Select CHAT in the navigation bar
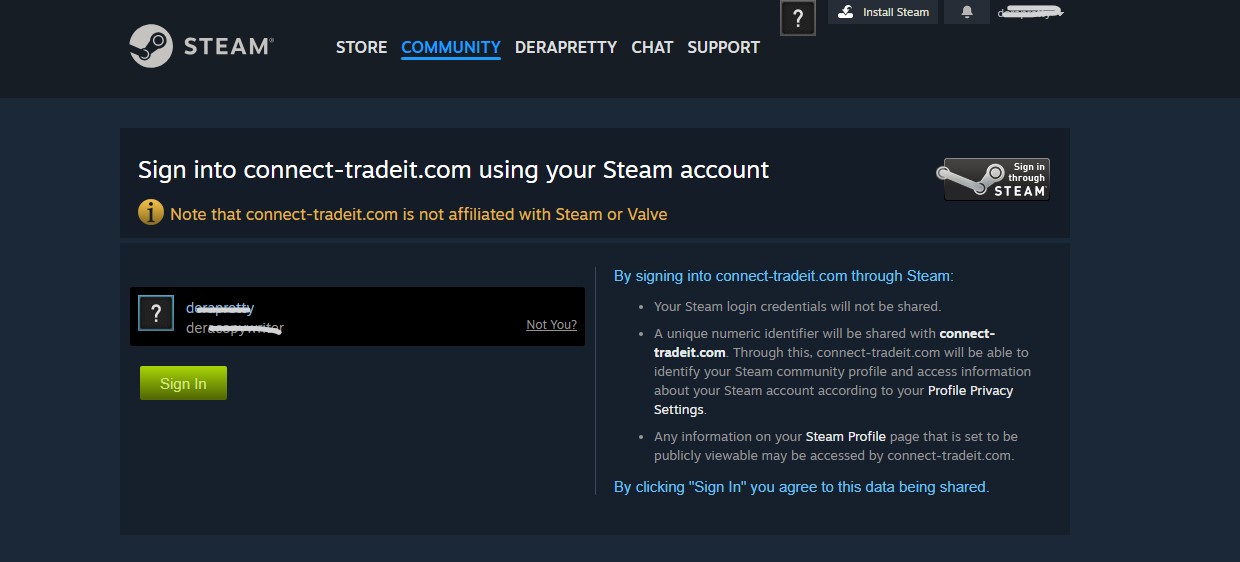This screenshot has width=1240, height=562. click(652, 47)
